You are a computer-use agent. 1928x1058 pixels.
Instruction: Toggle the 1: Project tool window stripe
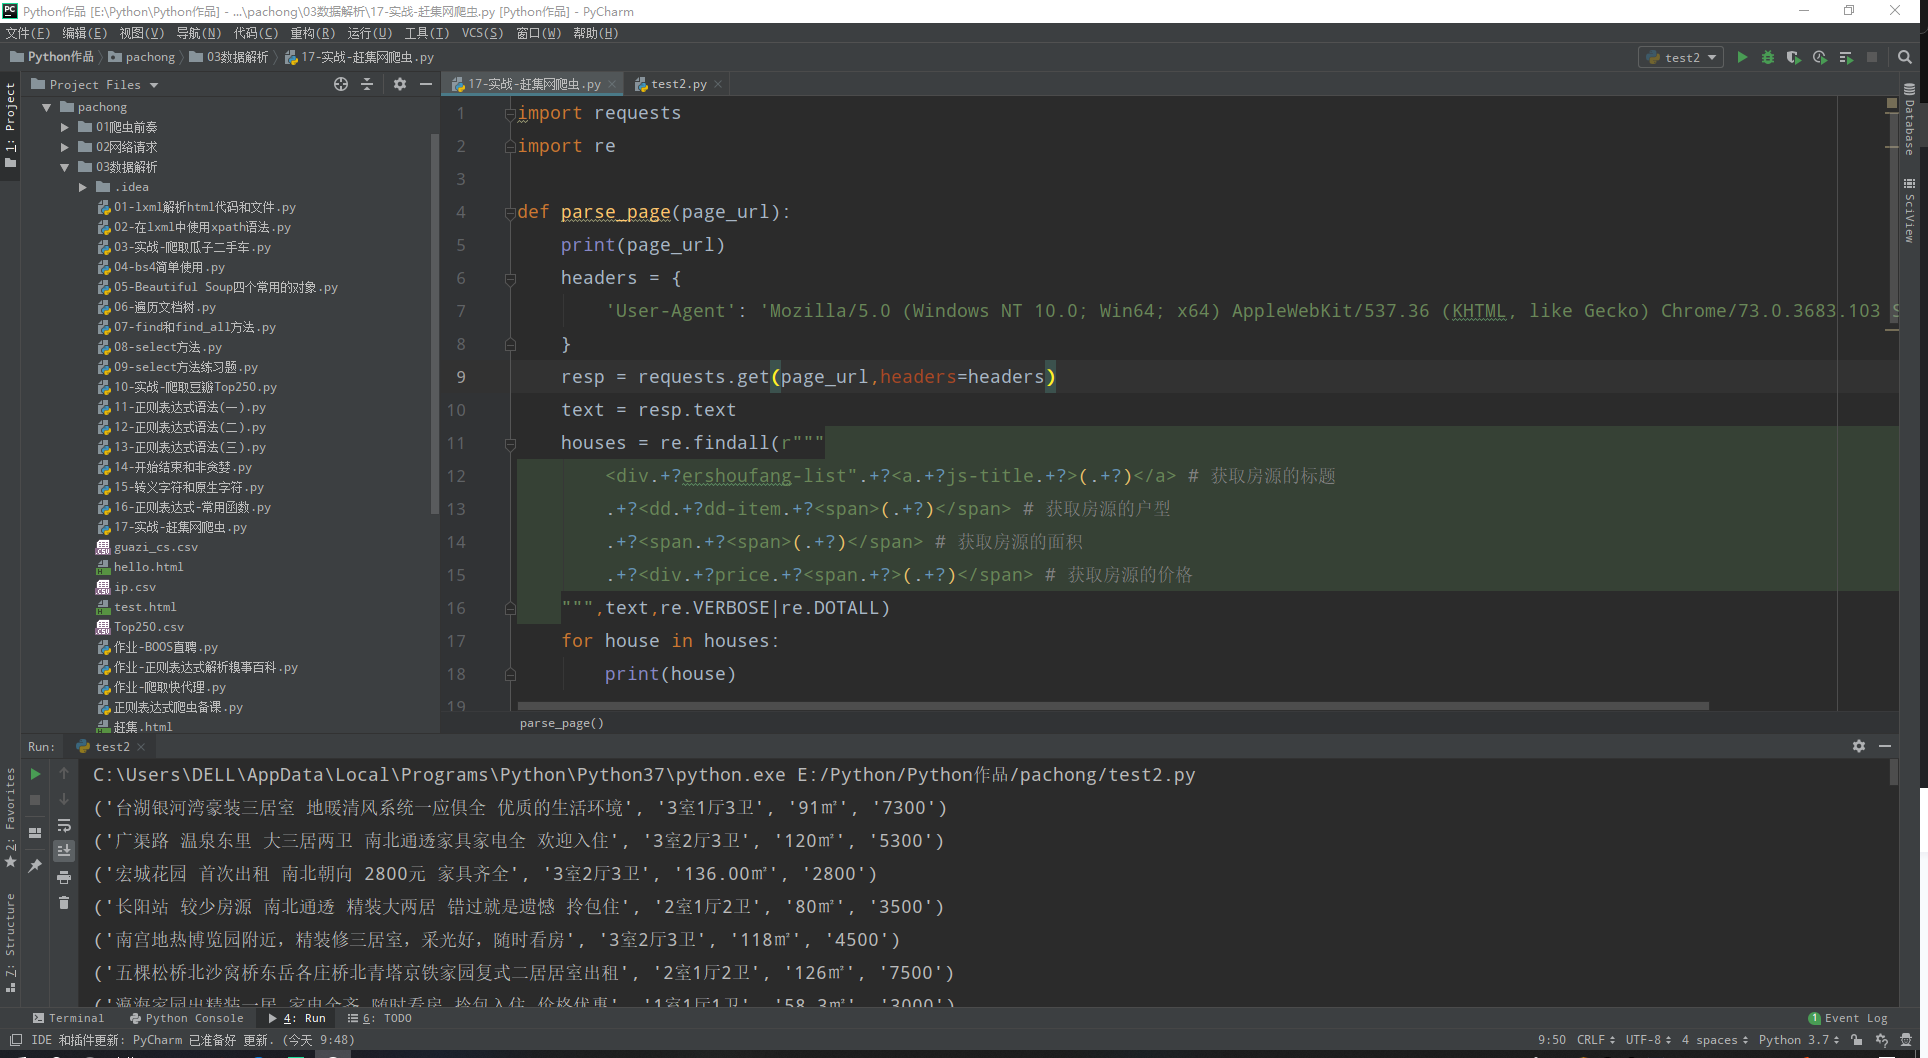[x=10, y=126]
